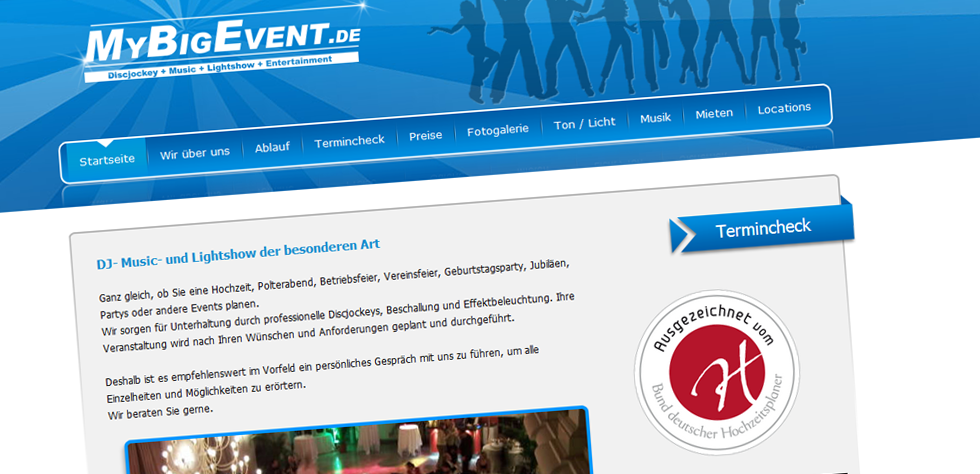View the Fotogalerie page
Image resolution: width=980 pixels, height=474 pixels.
pos(498,130)
